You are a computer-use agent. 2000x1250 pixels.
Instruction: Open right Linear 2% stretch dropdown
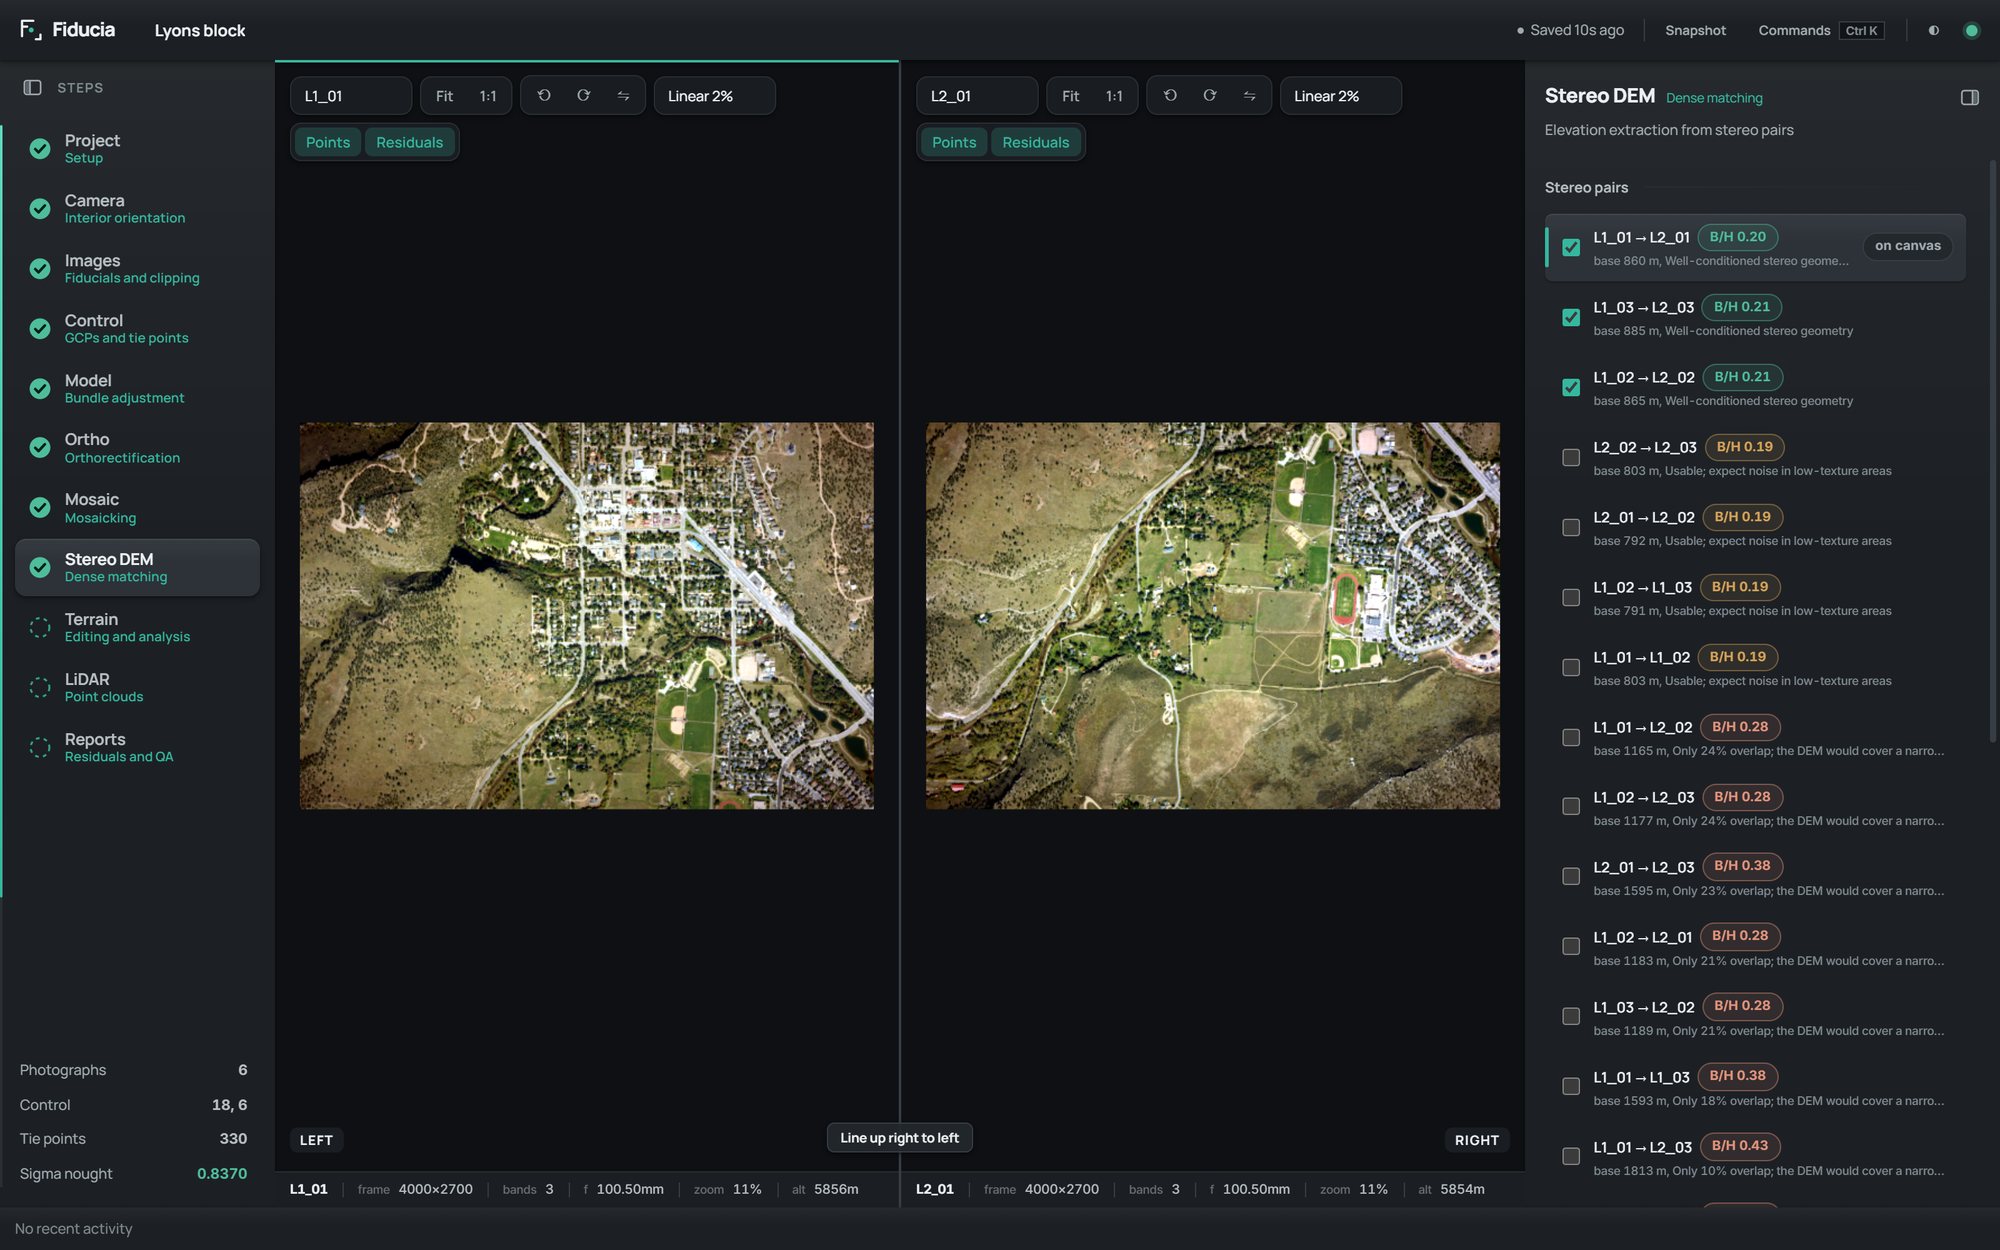pyautogui.click(x=1340, y=96)
